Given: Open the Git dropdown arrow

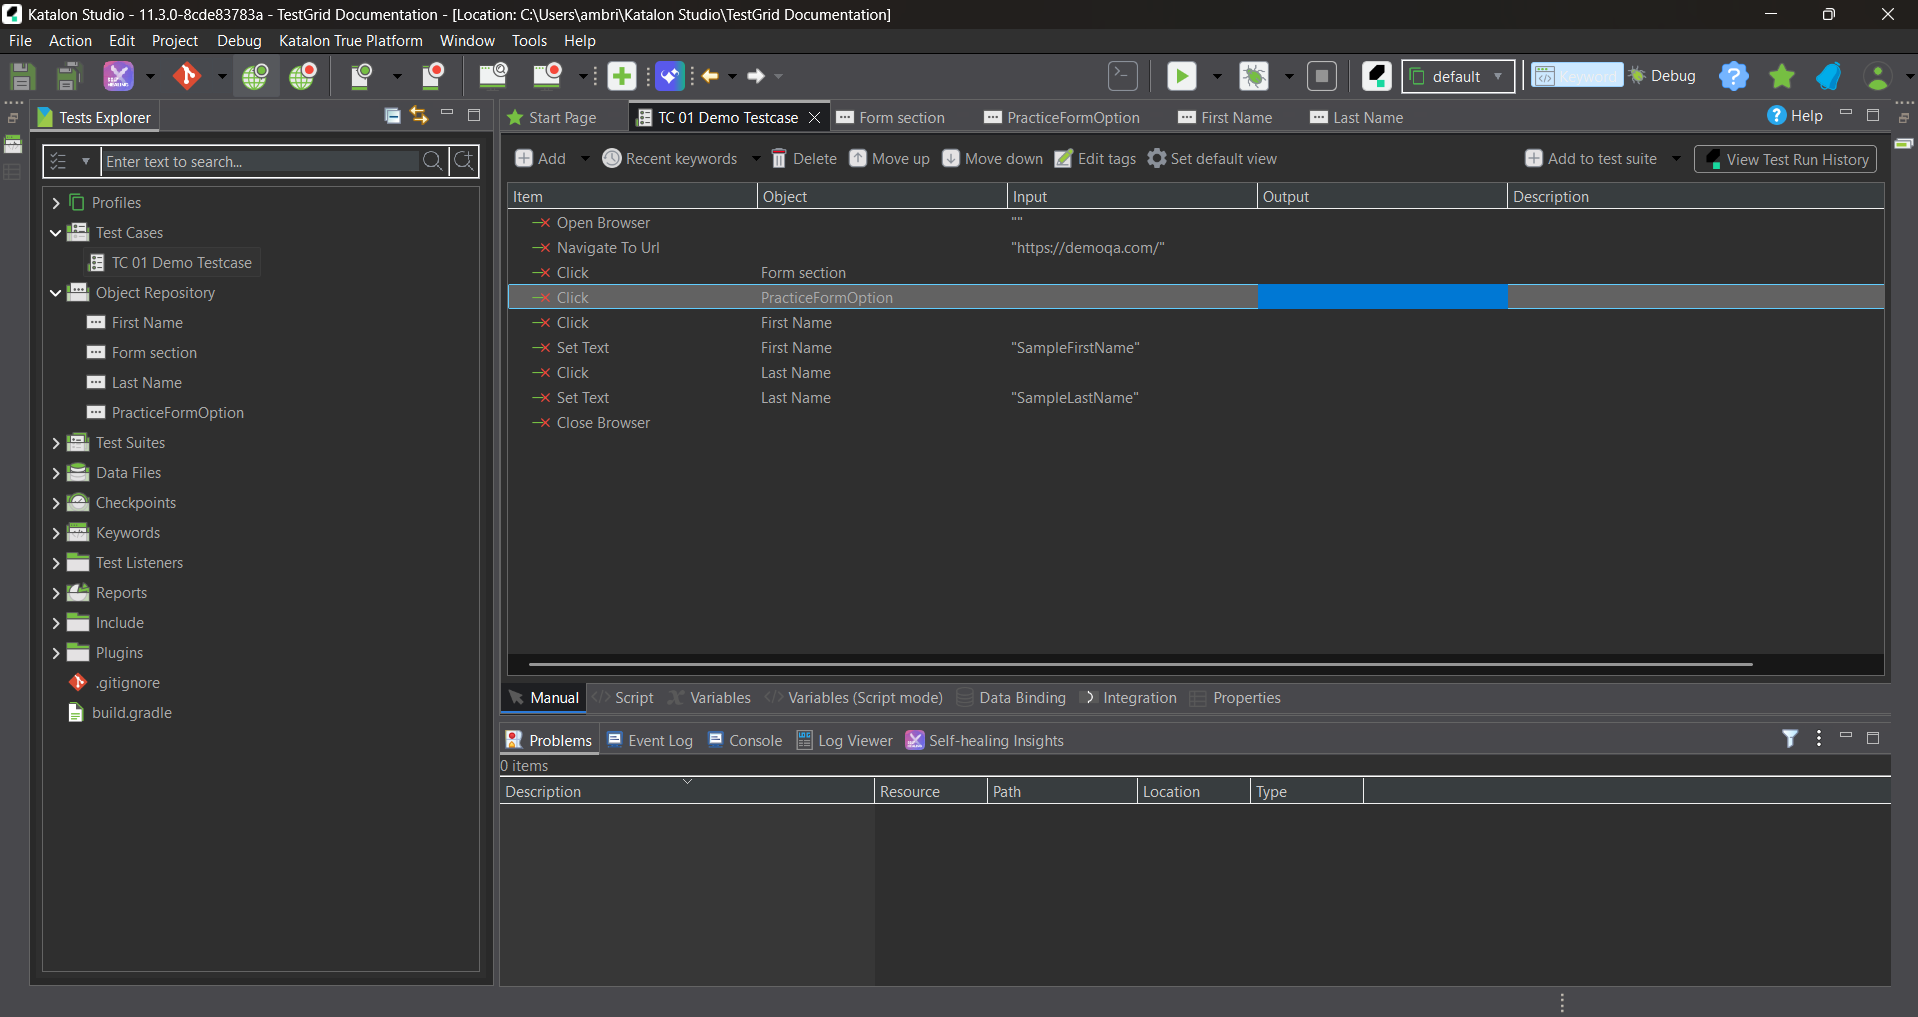Looking at the screenshot, I should click(x=222, y=76).
